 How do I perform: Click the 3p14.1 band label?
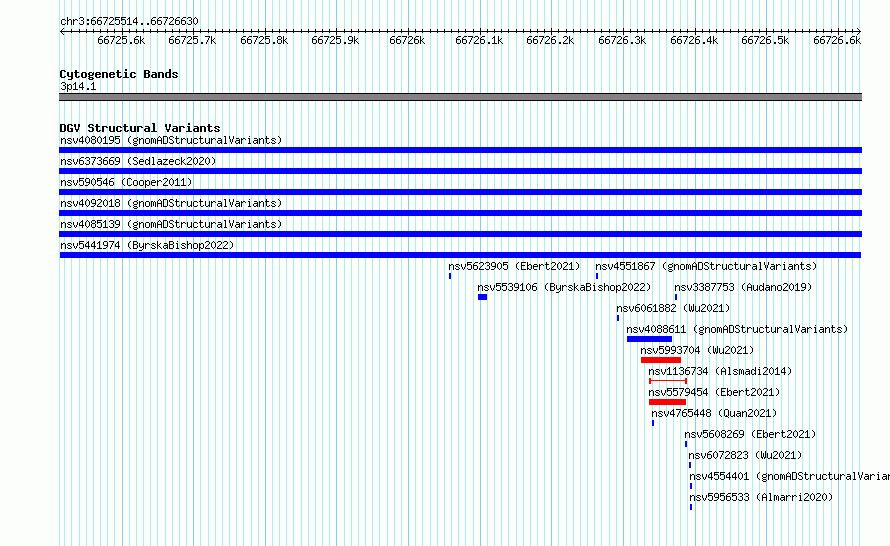[78, 86]
